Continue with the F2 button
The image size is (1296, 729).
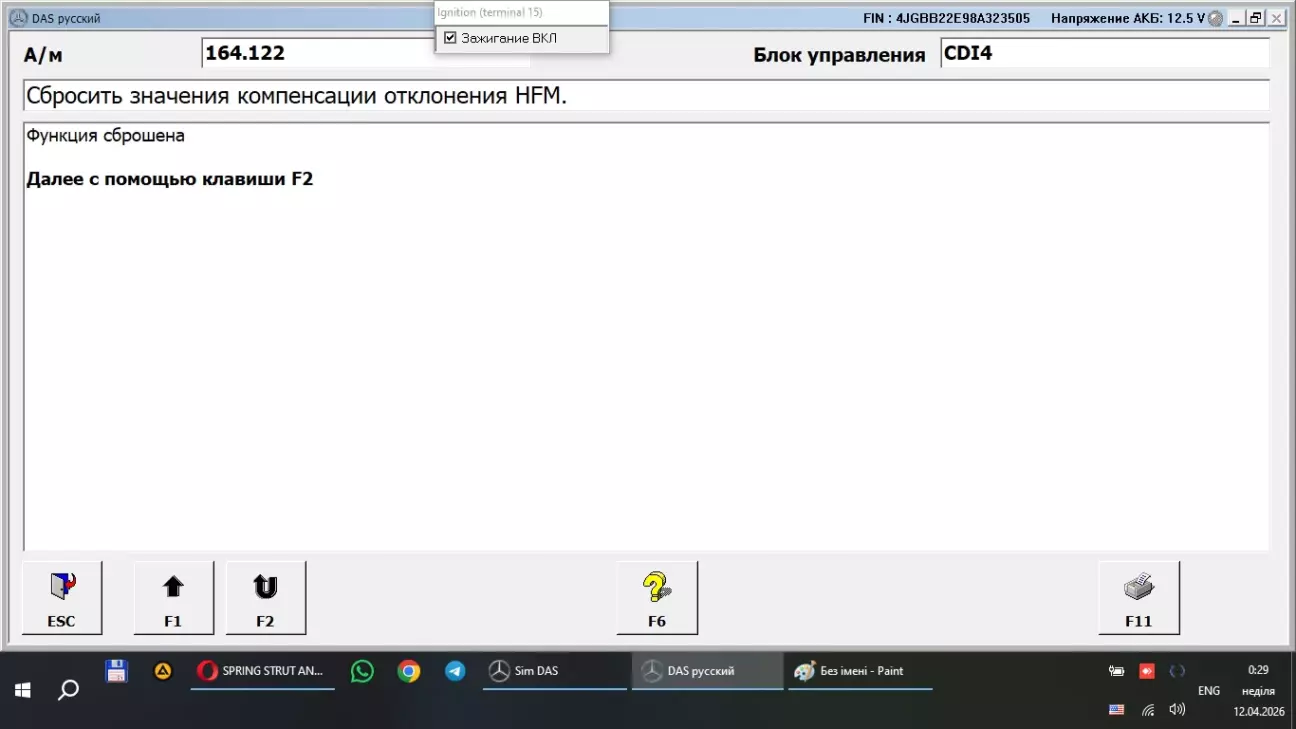265,598
